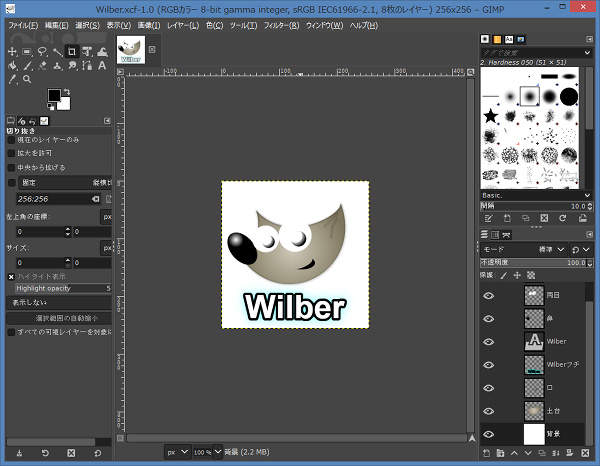Select the Zoom magnifier tool
Viewport: 600px width, 466px height.
point(27,79)
